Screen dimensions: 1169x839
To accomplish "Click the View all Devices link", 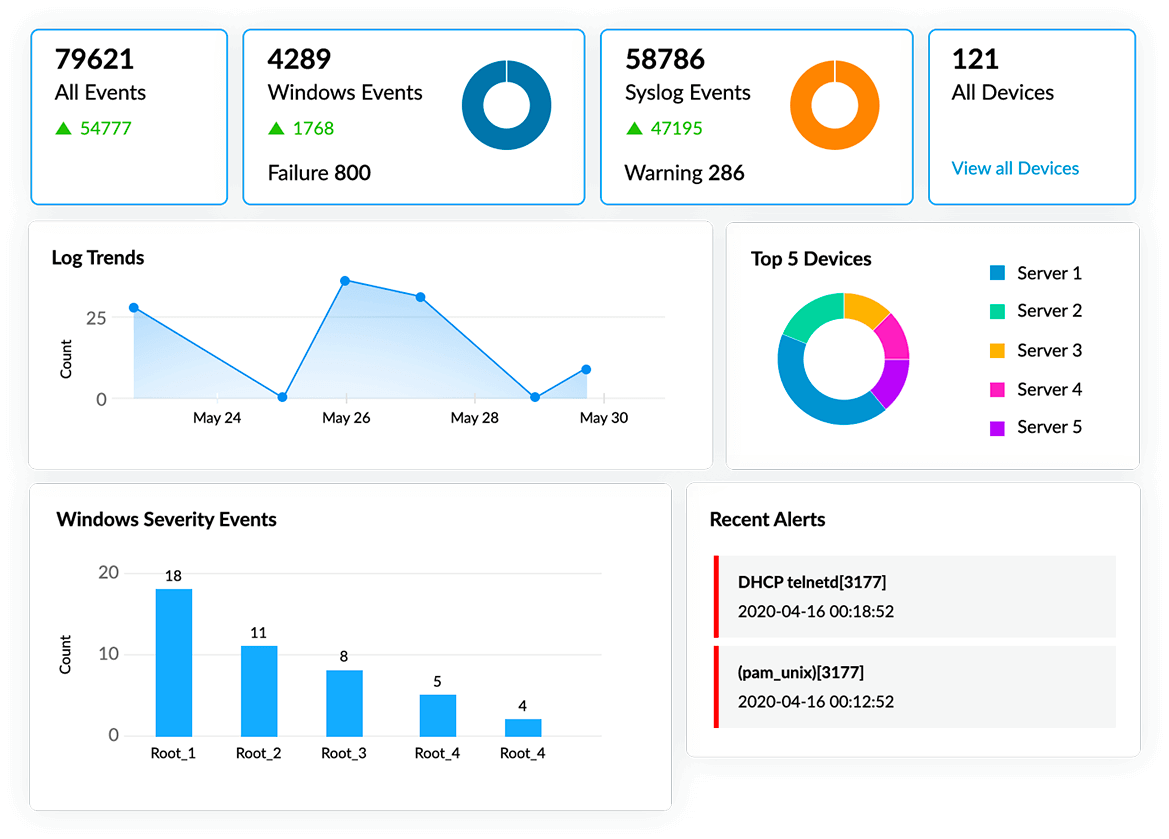I will 1015,168.
